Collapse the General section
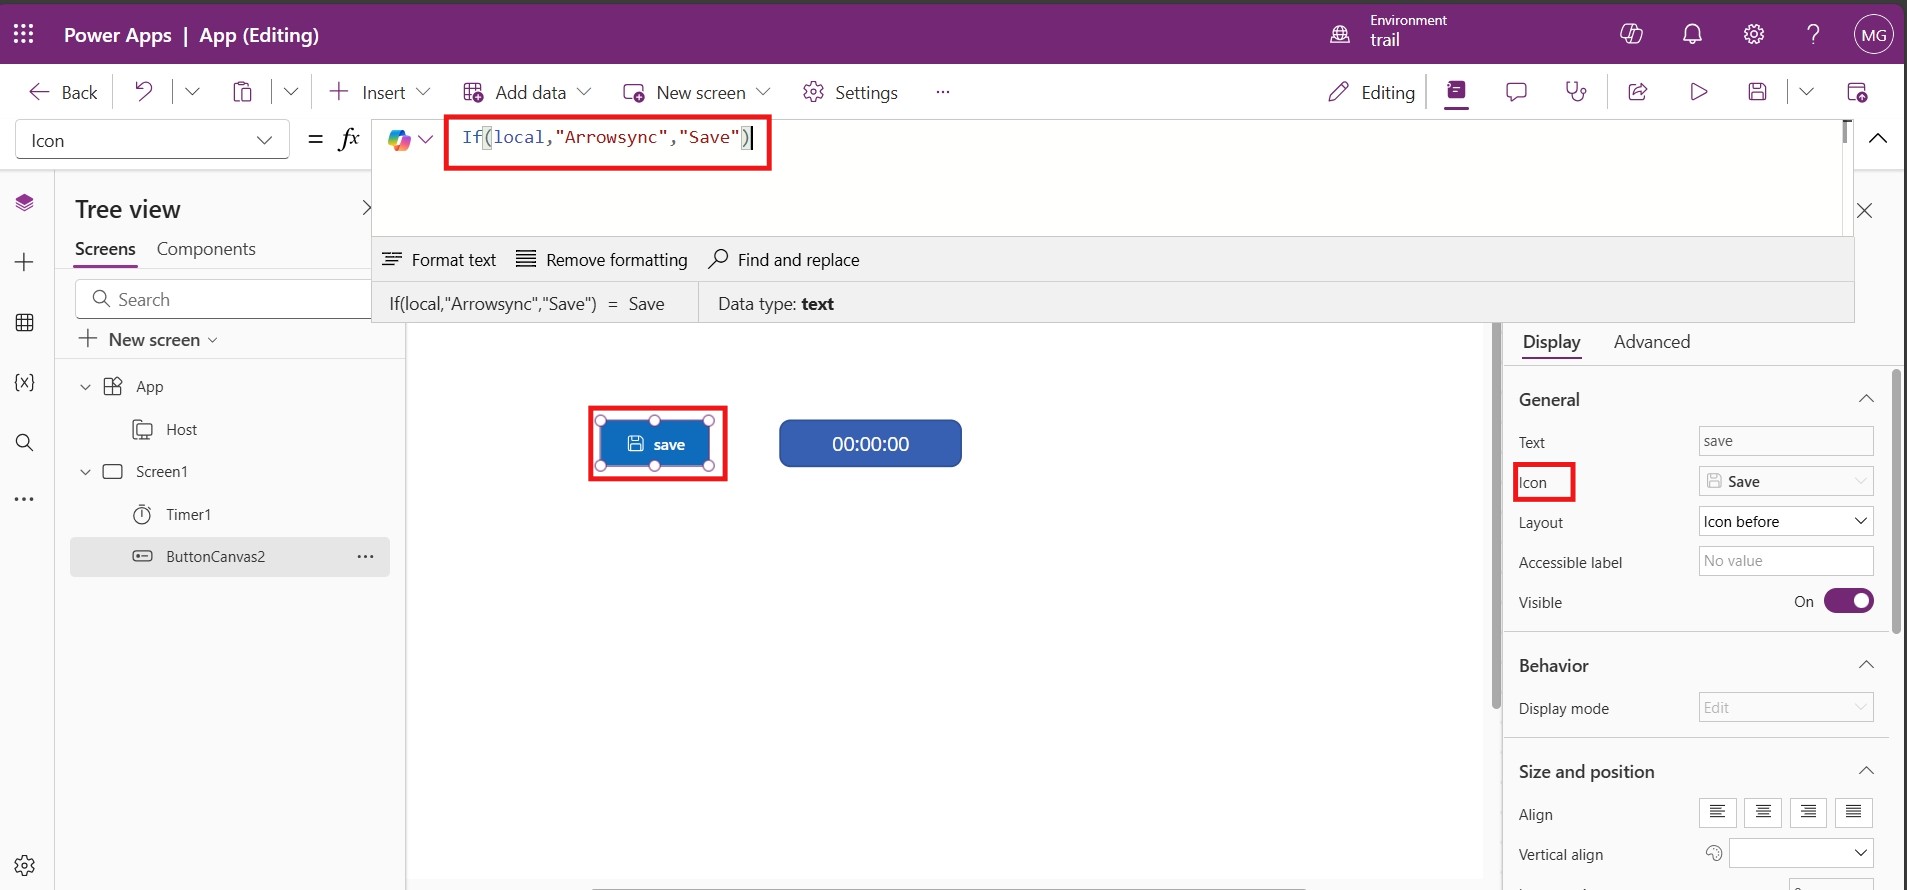 (1865, 399)
